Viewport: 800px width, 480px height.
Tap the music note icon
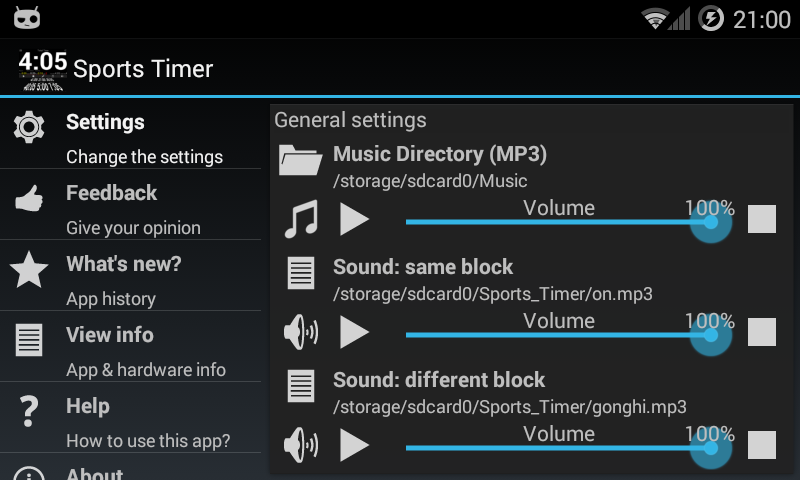point(302,219)
